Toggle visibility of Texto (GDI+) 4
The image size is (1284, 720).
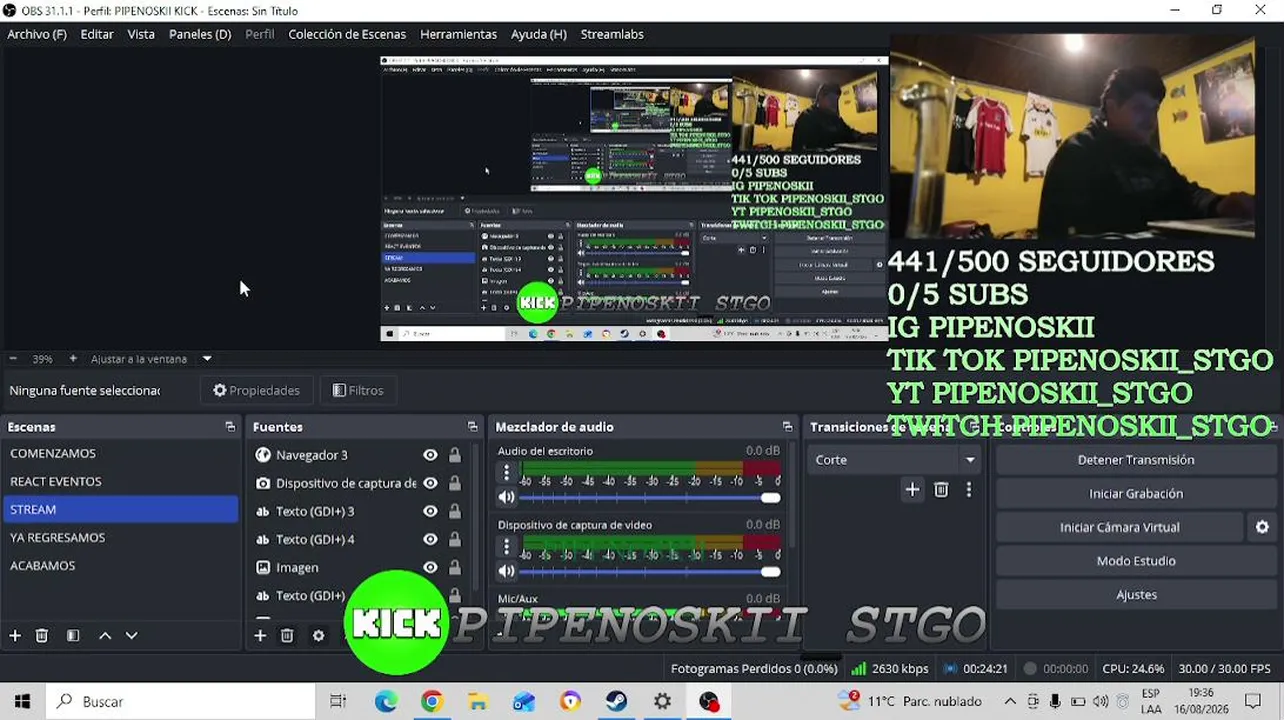click(x=430, y=539)
